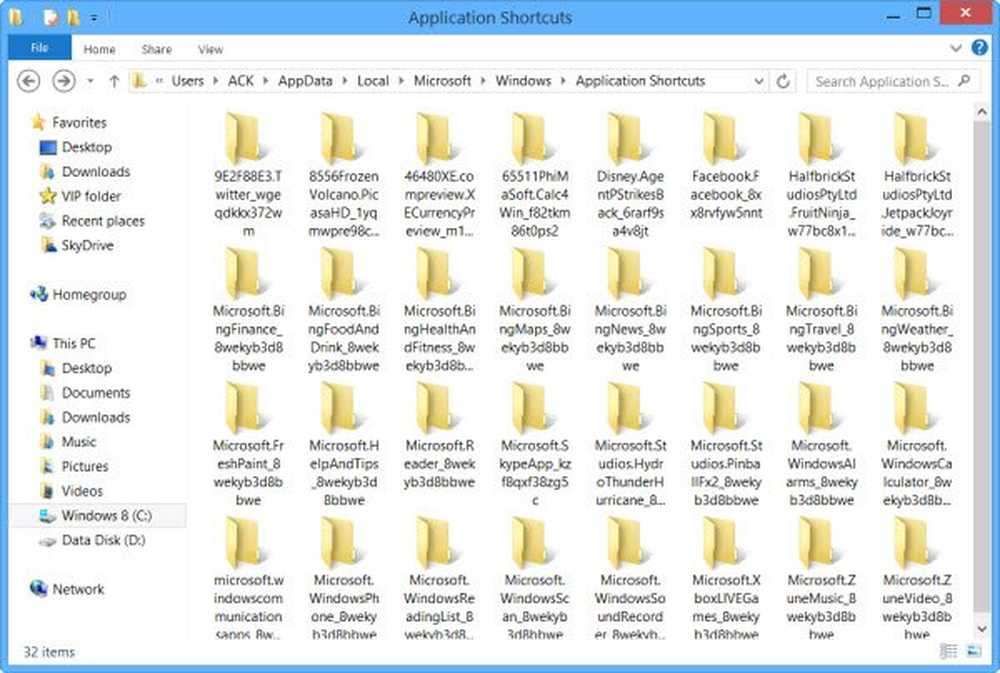This screenshot has width=1000, height=673.
Task: Switch to the Share ribbon tab
Action: [x=156, y=49]
